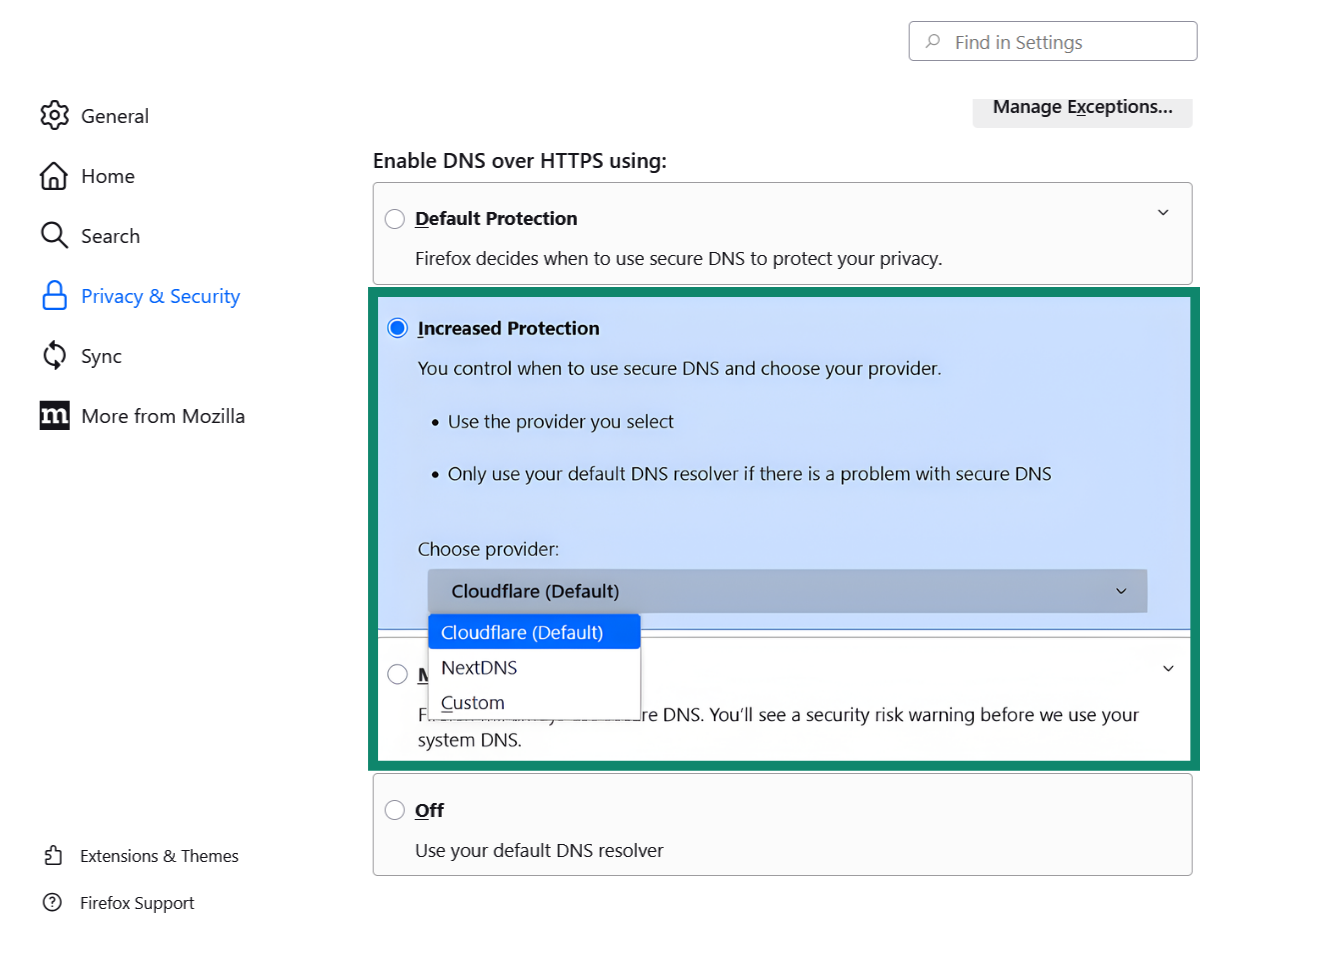Click the More from Mozilla icon
The width and height of the screenshot is (1340, 955).
click(53, 415)
